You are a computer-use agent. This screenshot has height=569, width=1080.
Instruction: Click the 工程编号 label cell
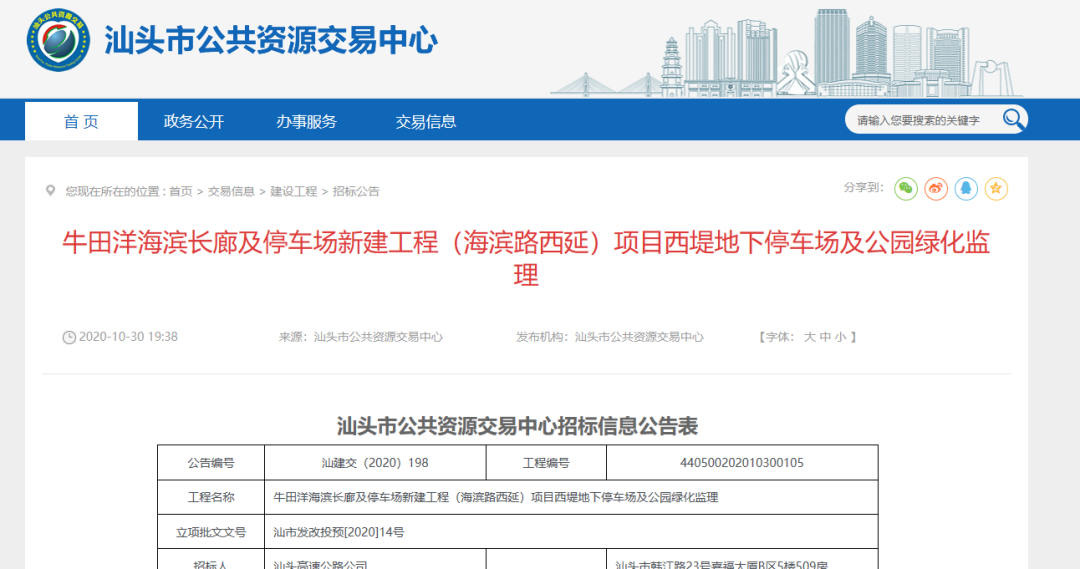[x=546, y=463]
